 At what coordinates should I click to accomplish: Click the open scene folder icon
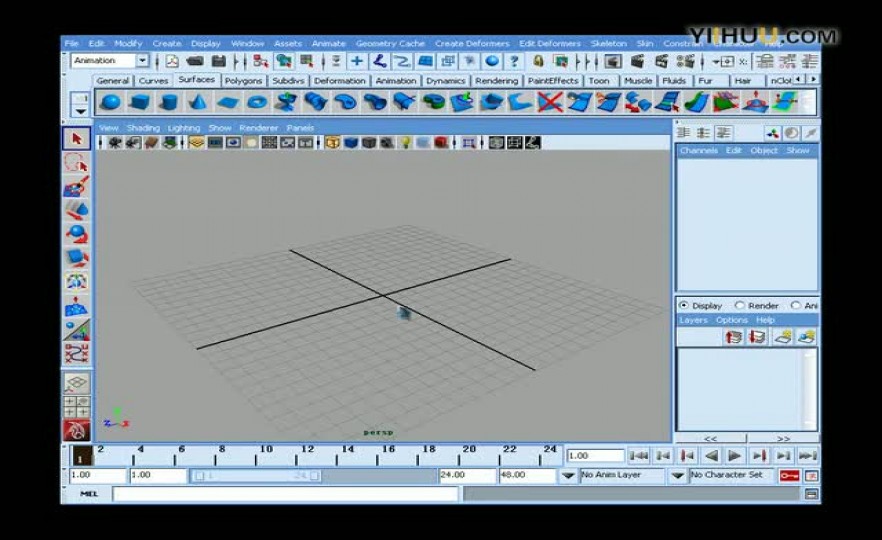[x=195, y=61]
